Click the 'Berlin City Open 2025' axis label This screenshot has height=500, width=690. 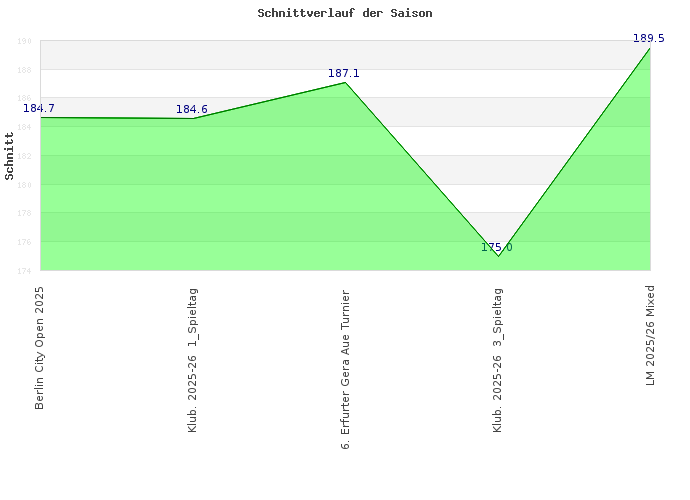tap(39, 347)
